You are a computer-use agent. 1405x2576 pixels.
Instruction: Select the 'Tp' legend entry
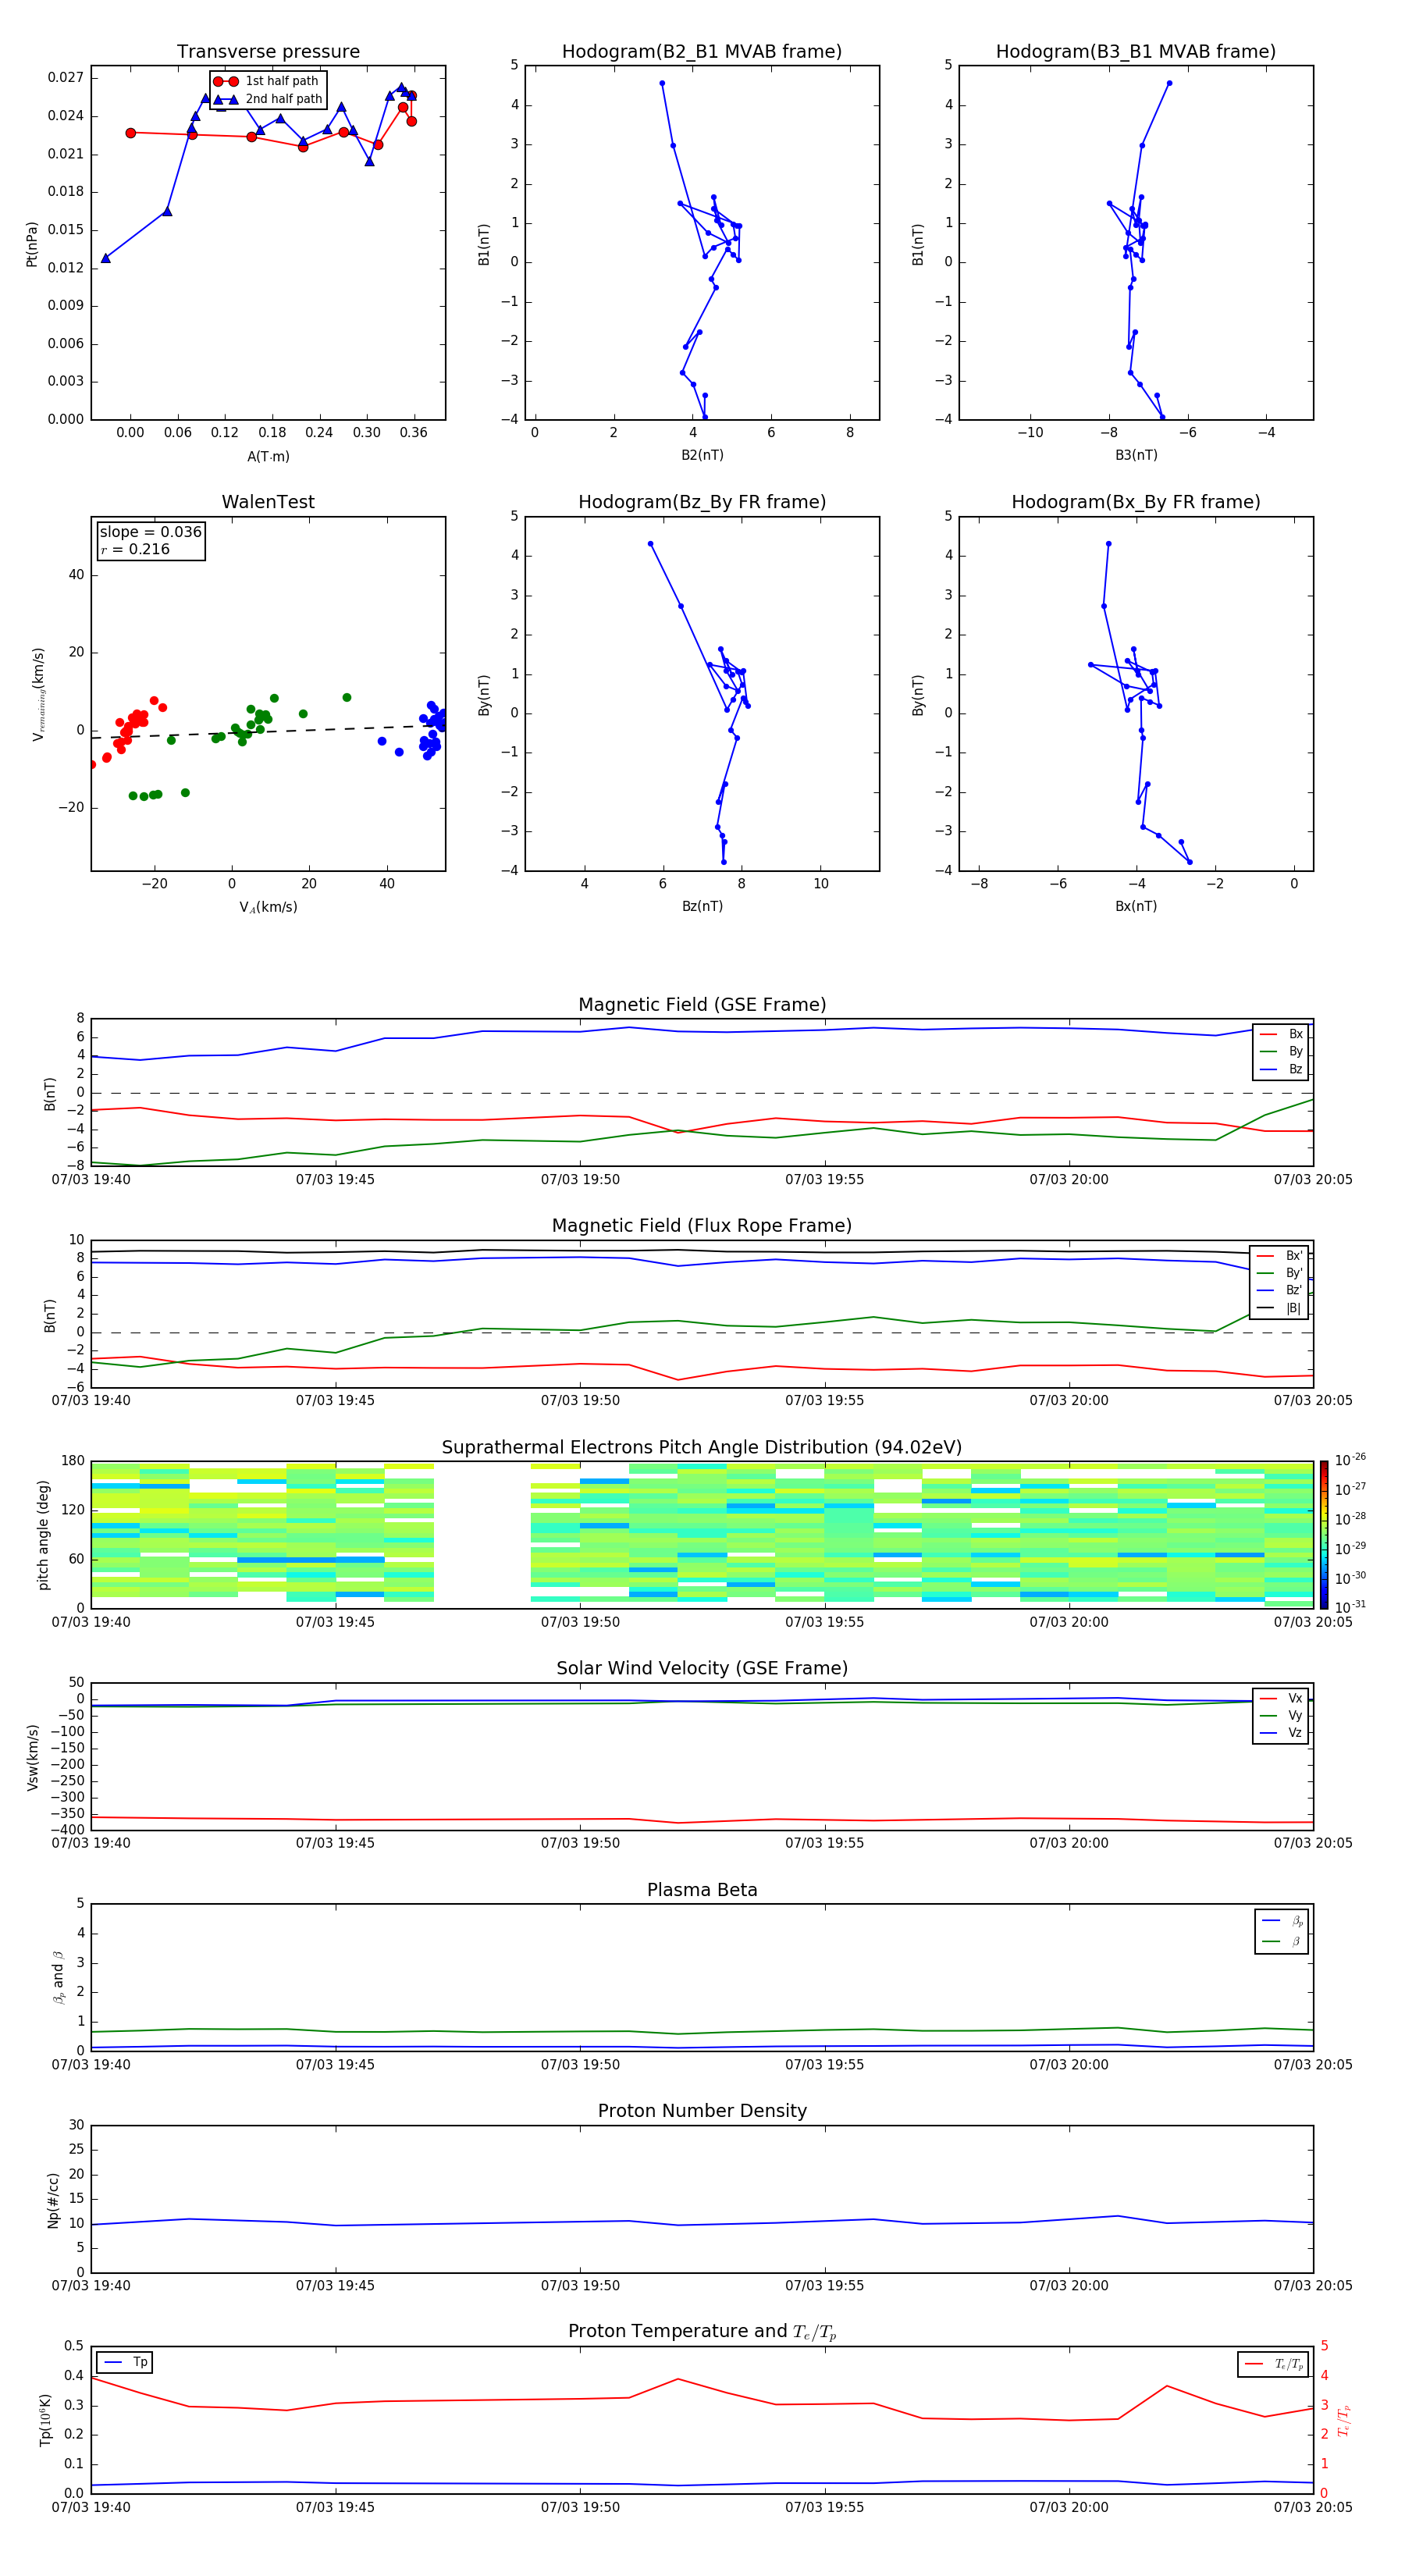tap(125, 2362)
